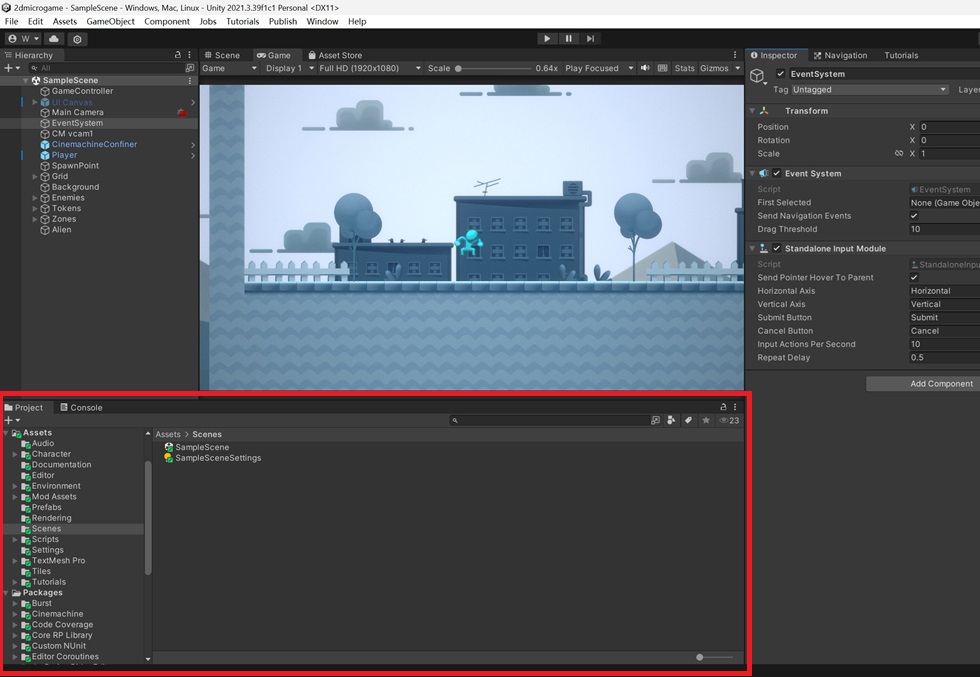This screenshot has height=677, width=980.
Task: Toggle Send Pointer Hover To Parent checkbox
Action: (914, 278)
